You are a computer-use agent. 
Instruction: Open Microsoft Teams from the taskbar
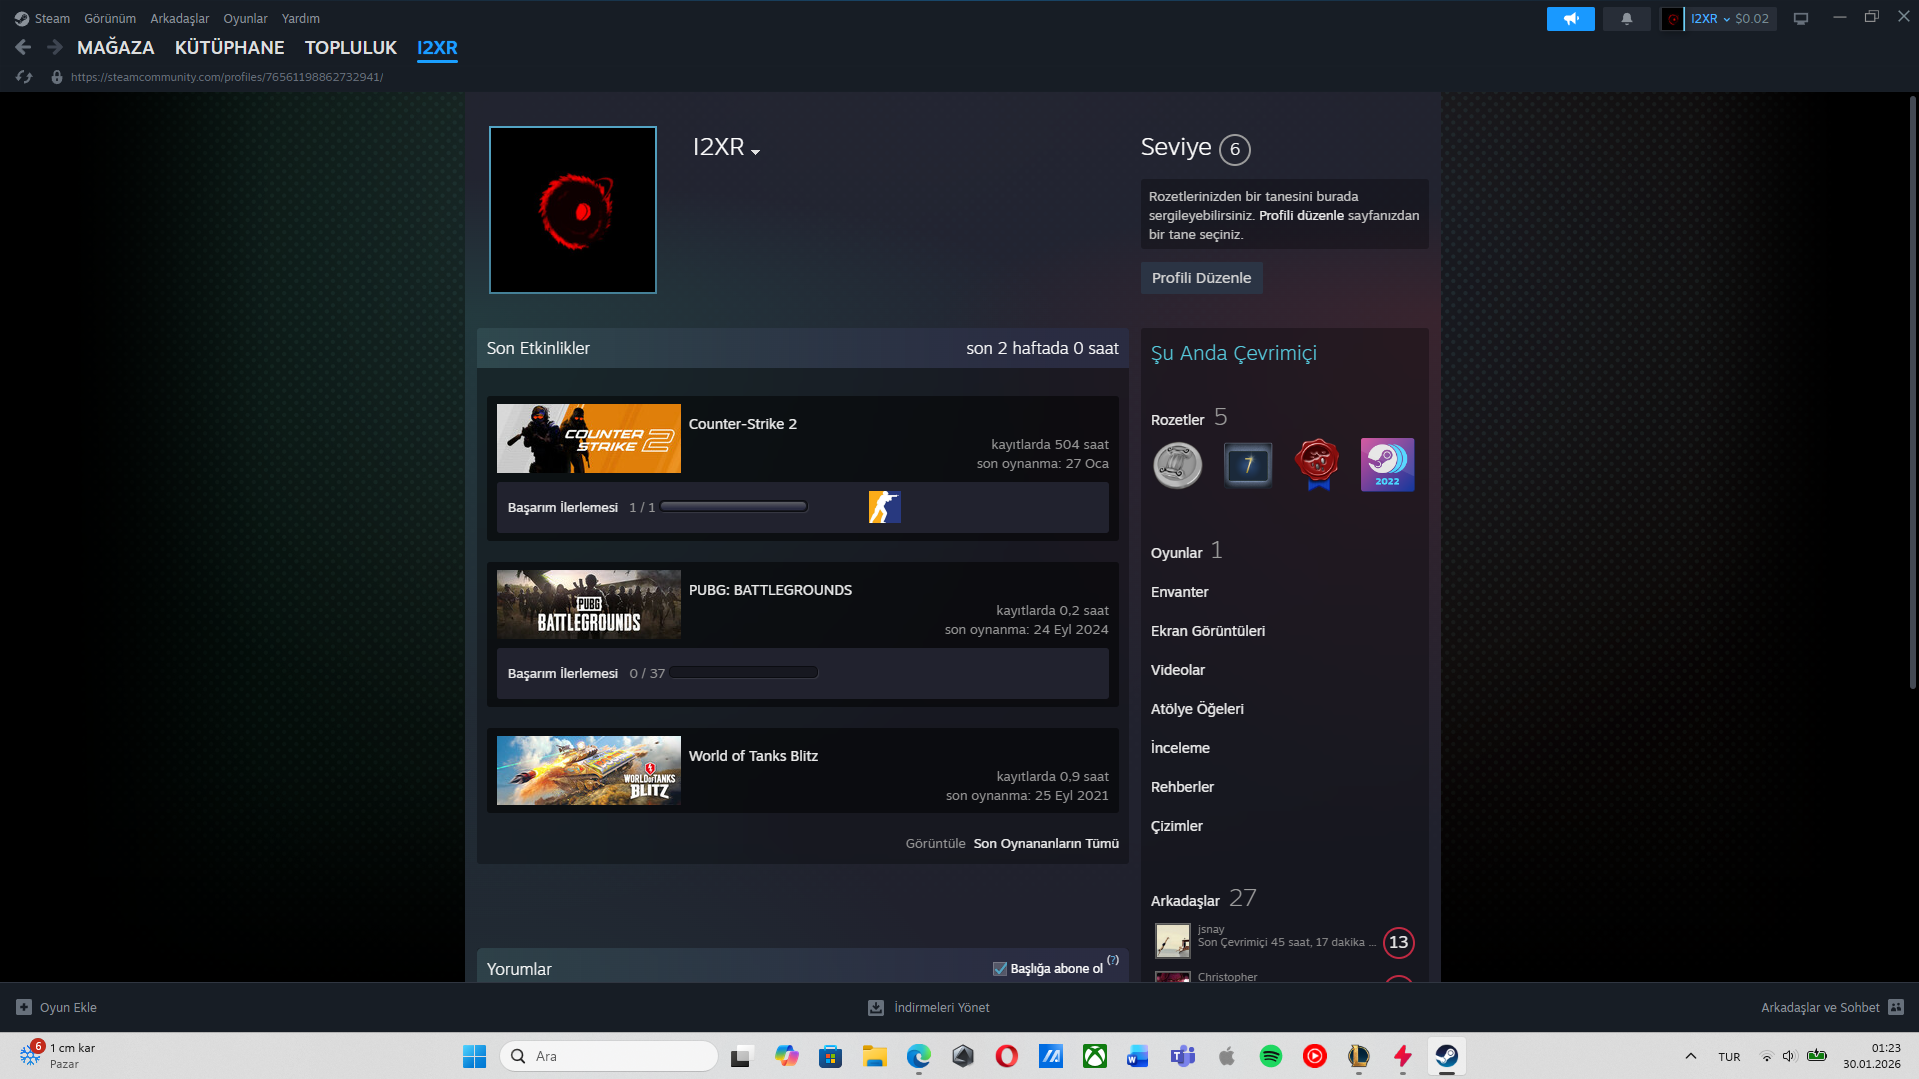(1183, 1056)
